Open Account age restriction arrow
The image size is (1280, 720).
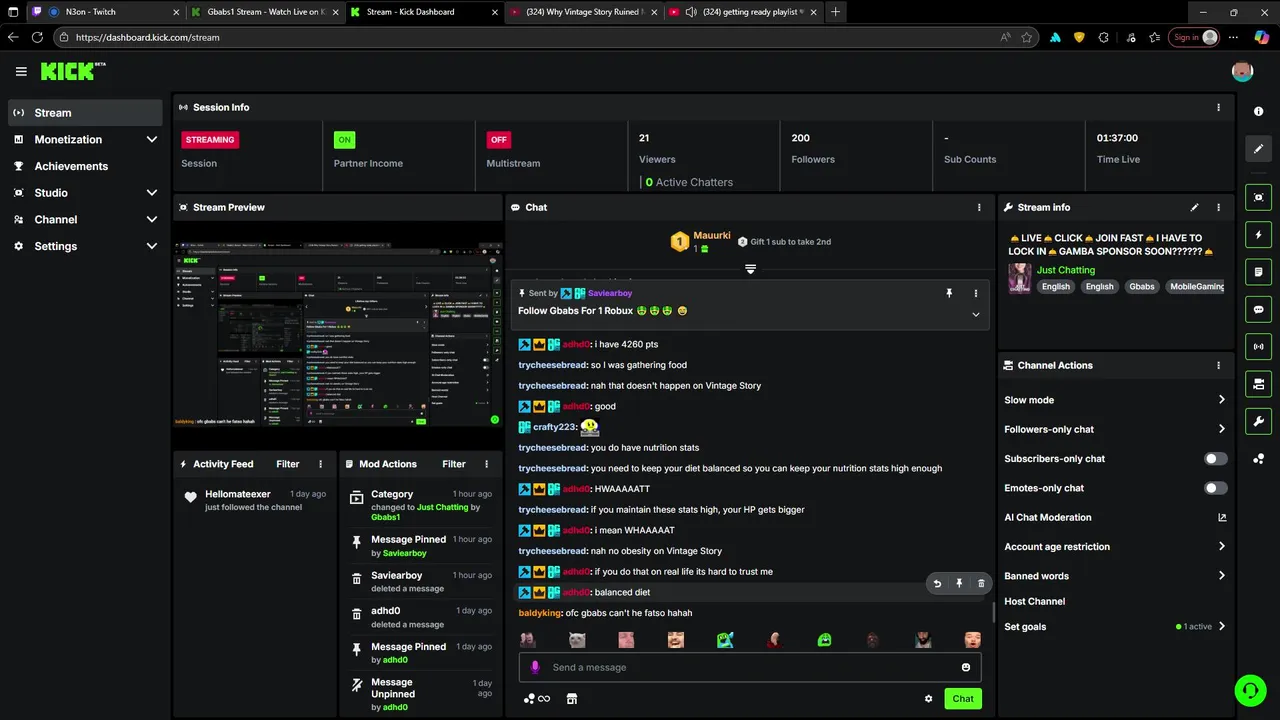pyautogui.click(x=1221, y=547)
